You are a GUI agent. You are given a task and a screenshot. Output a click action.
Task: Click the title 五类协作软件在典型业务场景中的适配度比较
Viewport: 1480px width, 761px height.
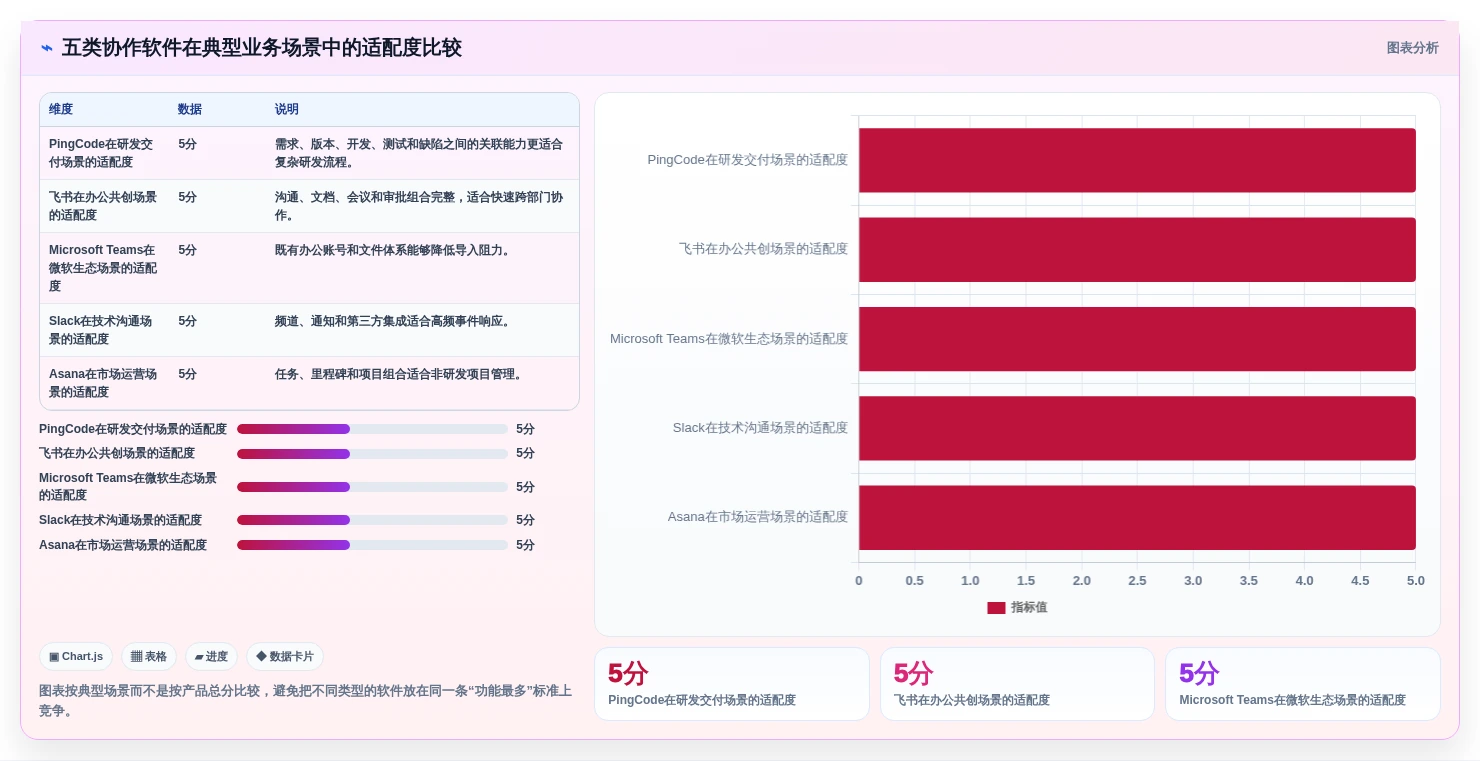click(x=261, y=48)
